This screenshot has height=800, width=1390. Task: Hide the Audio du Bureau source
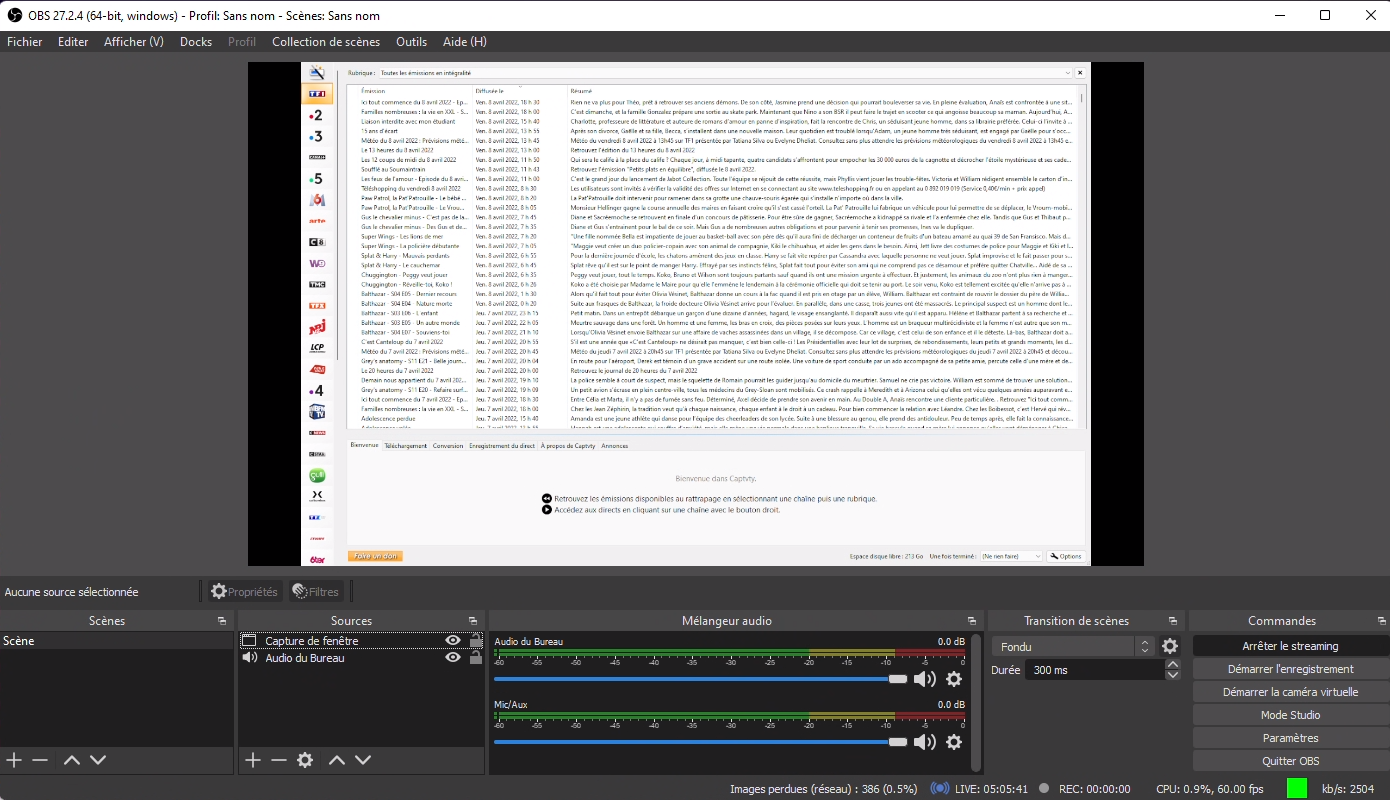(453, 658)
